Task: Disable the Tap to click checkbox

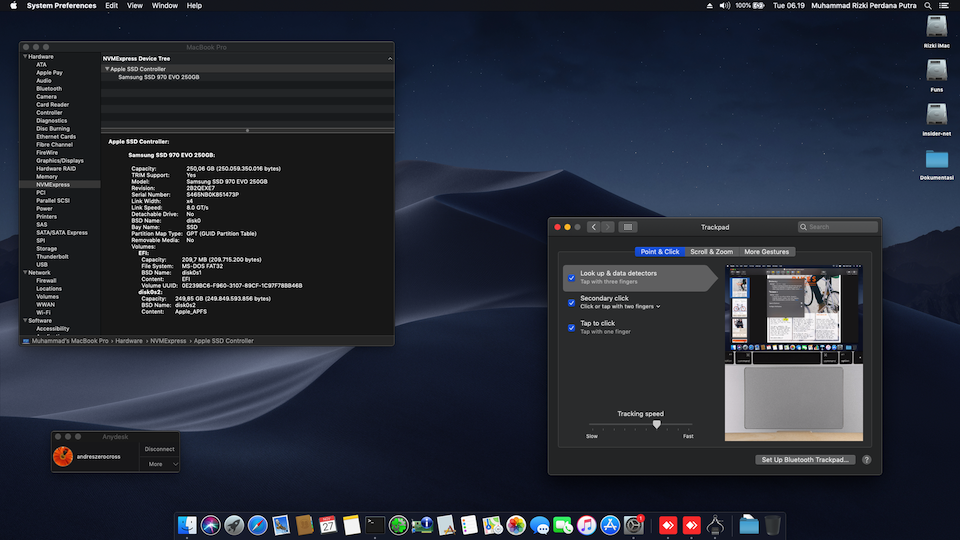Action: [572, 327]
